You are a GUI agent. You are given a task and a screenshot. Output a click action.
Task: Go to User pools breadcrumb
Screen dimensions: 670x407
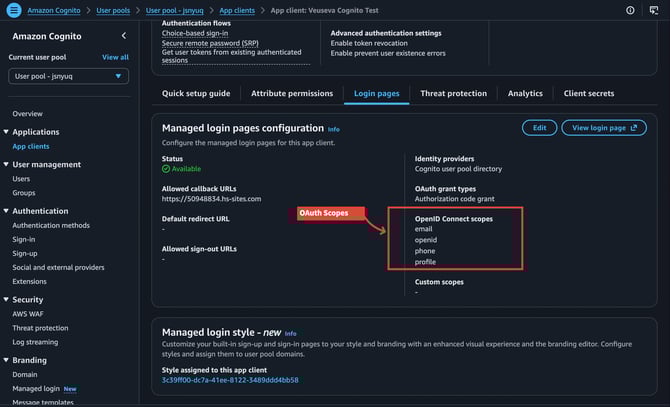113,10
